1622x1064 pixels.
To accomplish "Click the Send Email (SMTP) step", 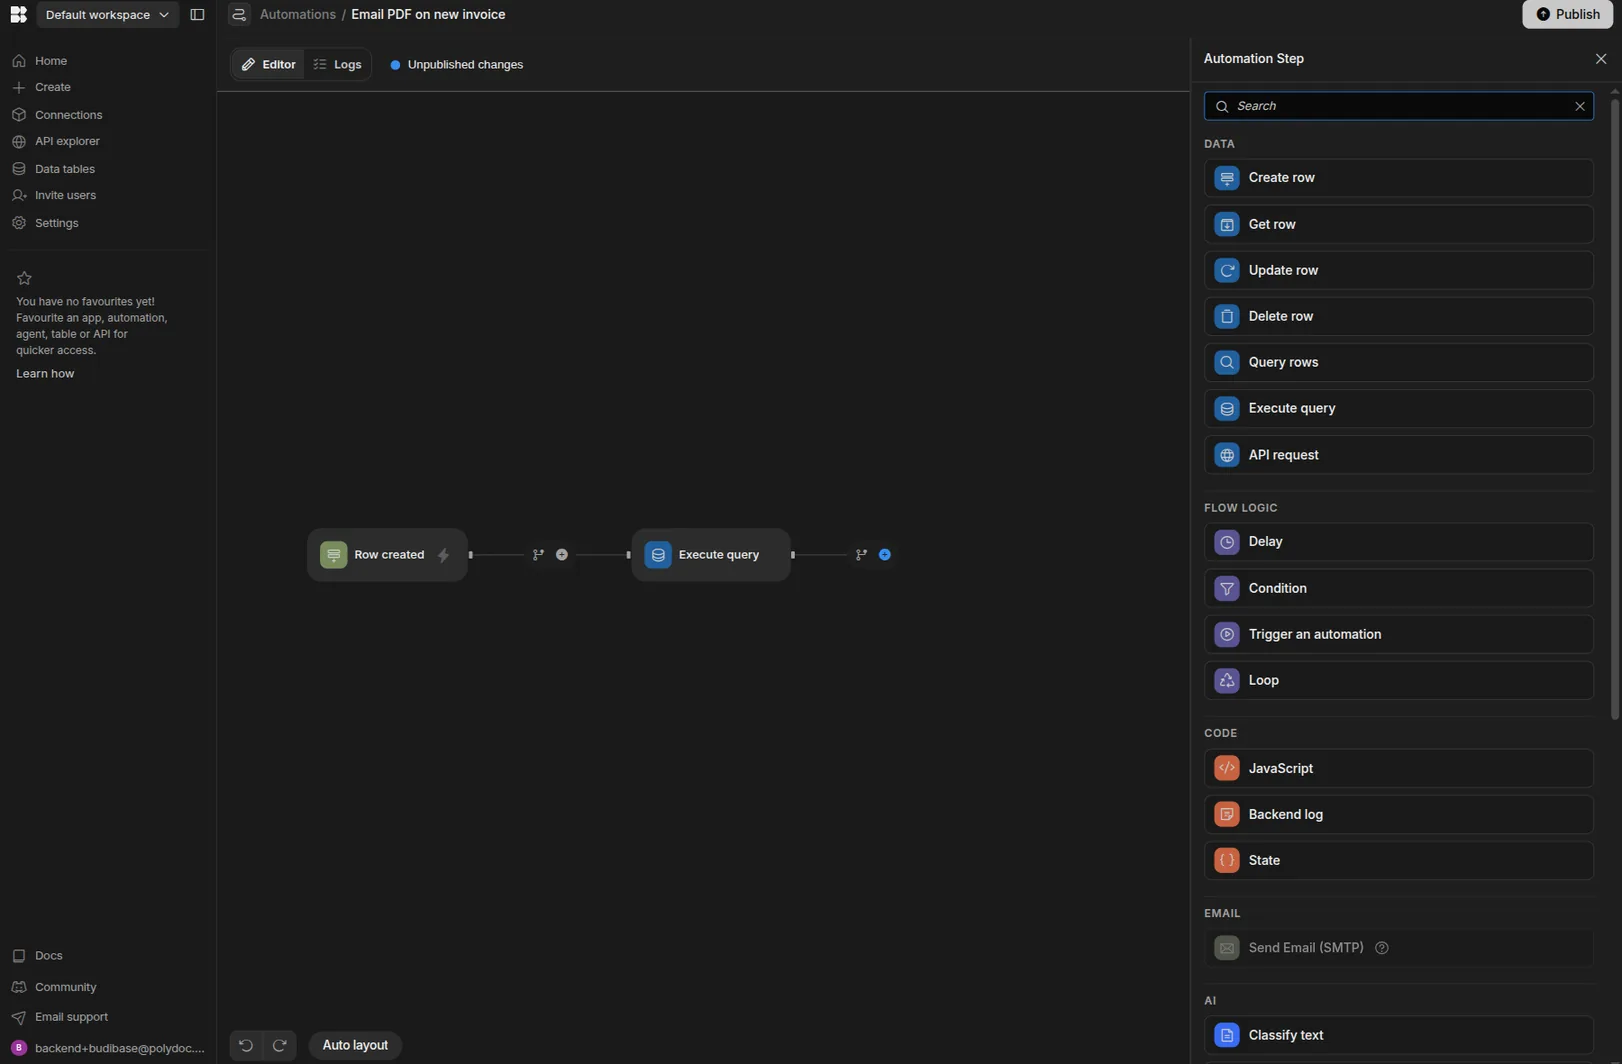I will coord(1399,948).
